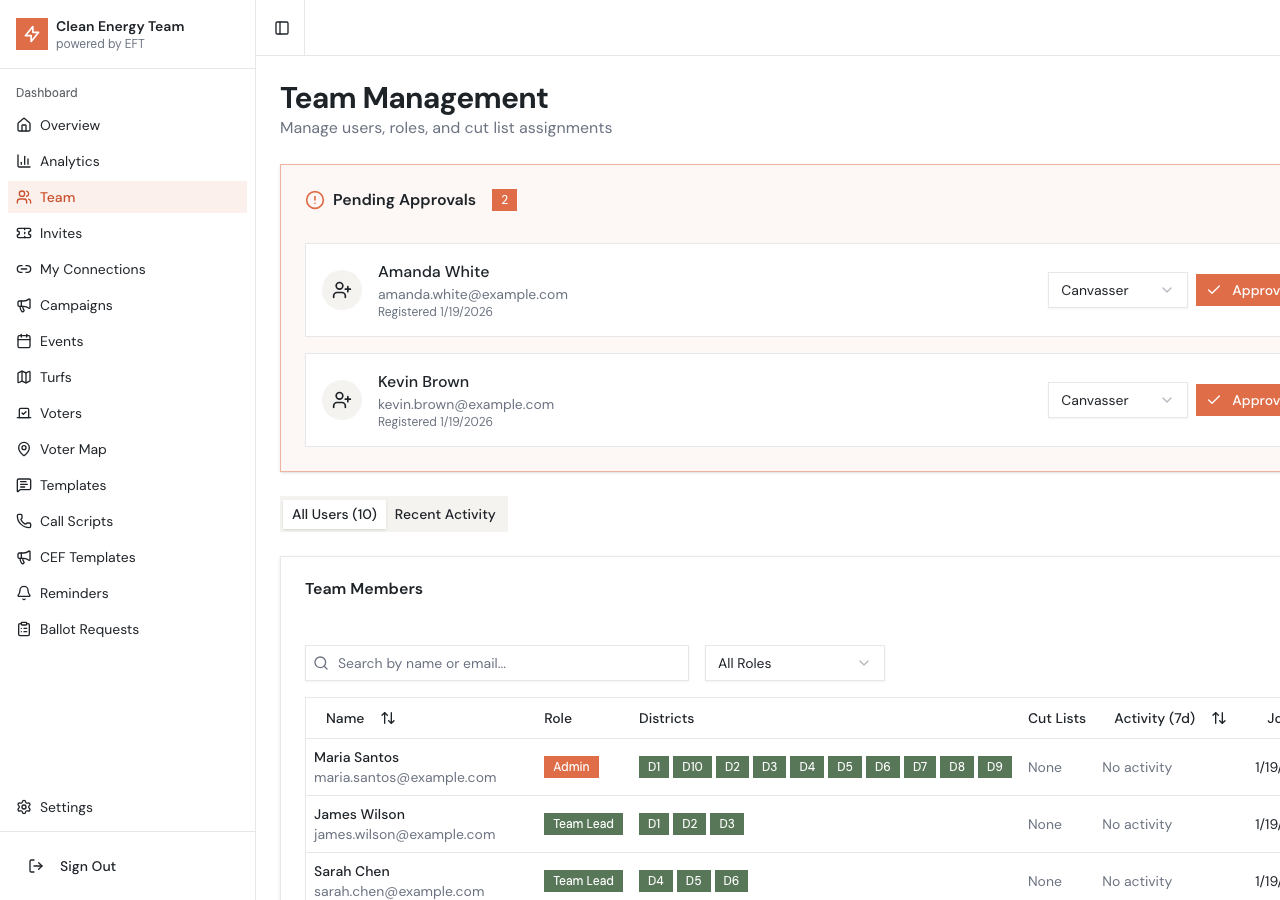Click Sign Out in the sidebar
Image resolution: width=1280 pixels, height=900 pixels.
(87, 866)
